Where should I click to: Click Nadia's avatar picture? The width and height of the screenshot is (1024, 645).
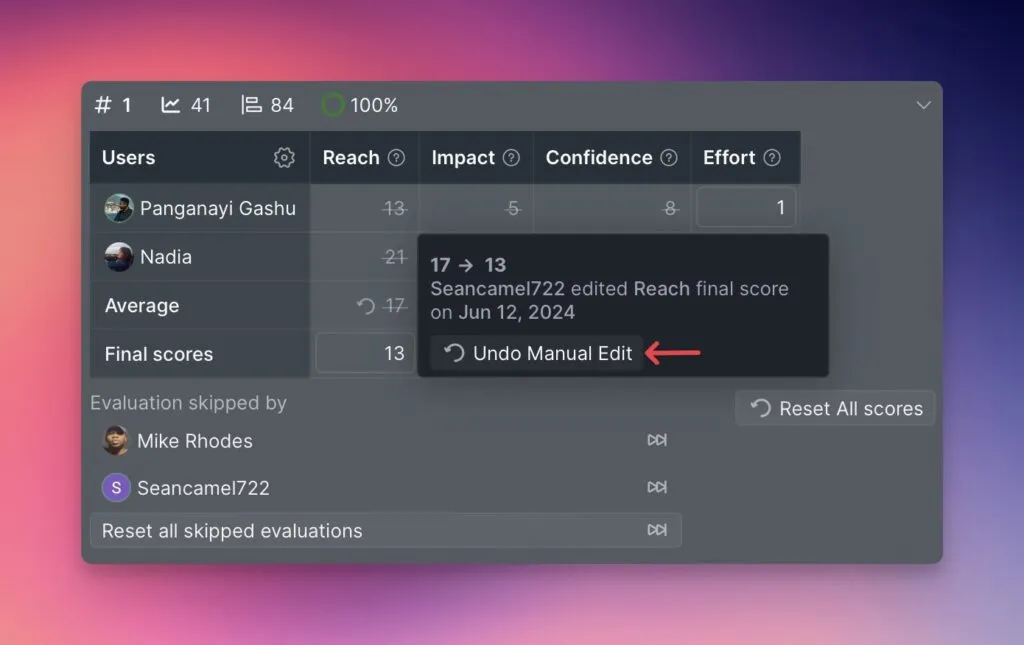(x=119, y=257)
